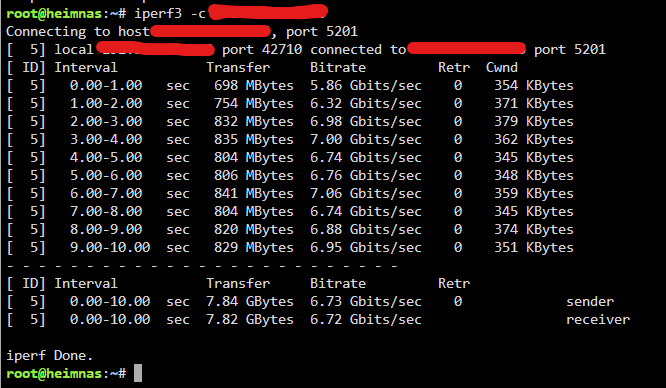This screenshot has width=666, height=388.
Task: Click the 7.84 GBytes total transfer
Action: tap(250, 301)
